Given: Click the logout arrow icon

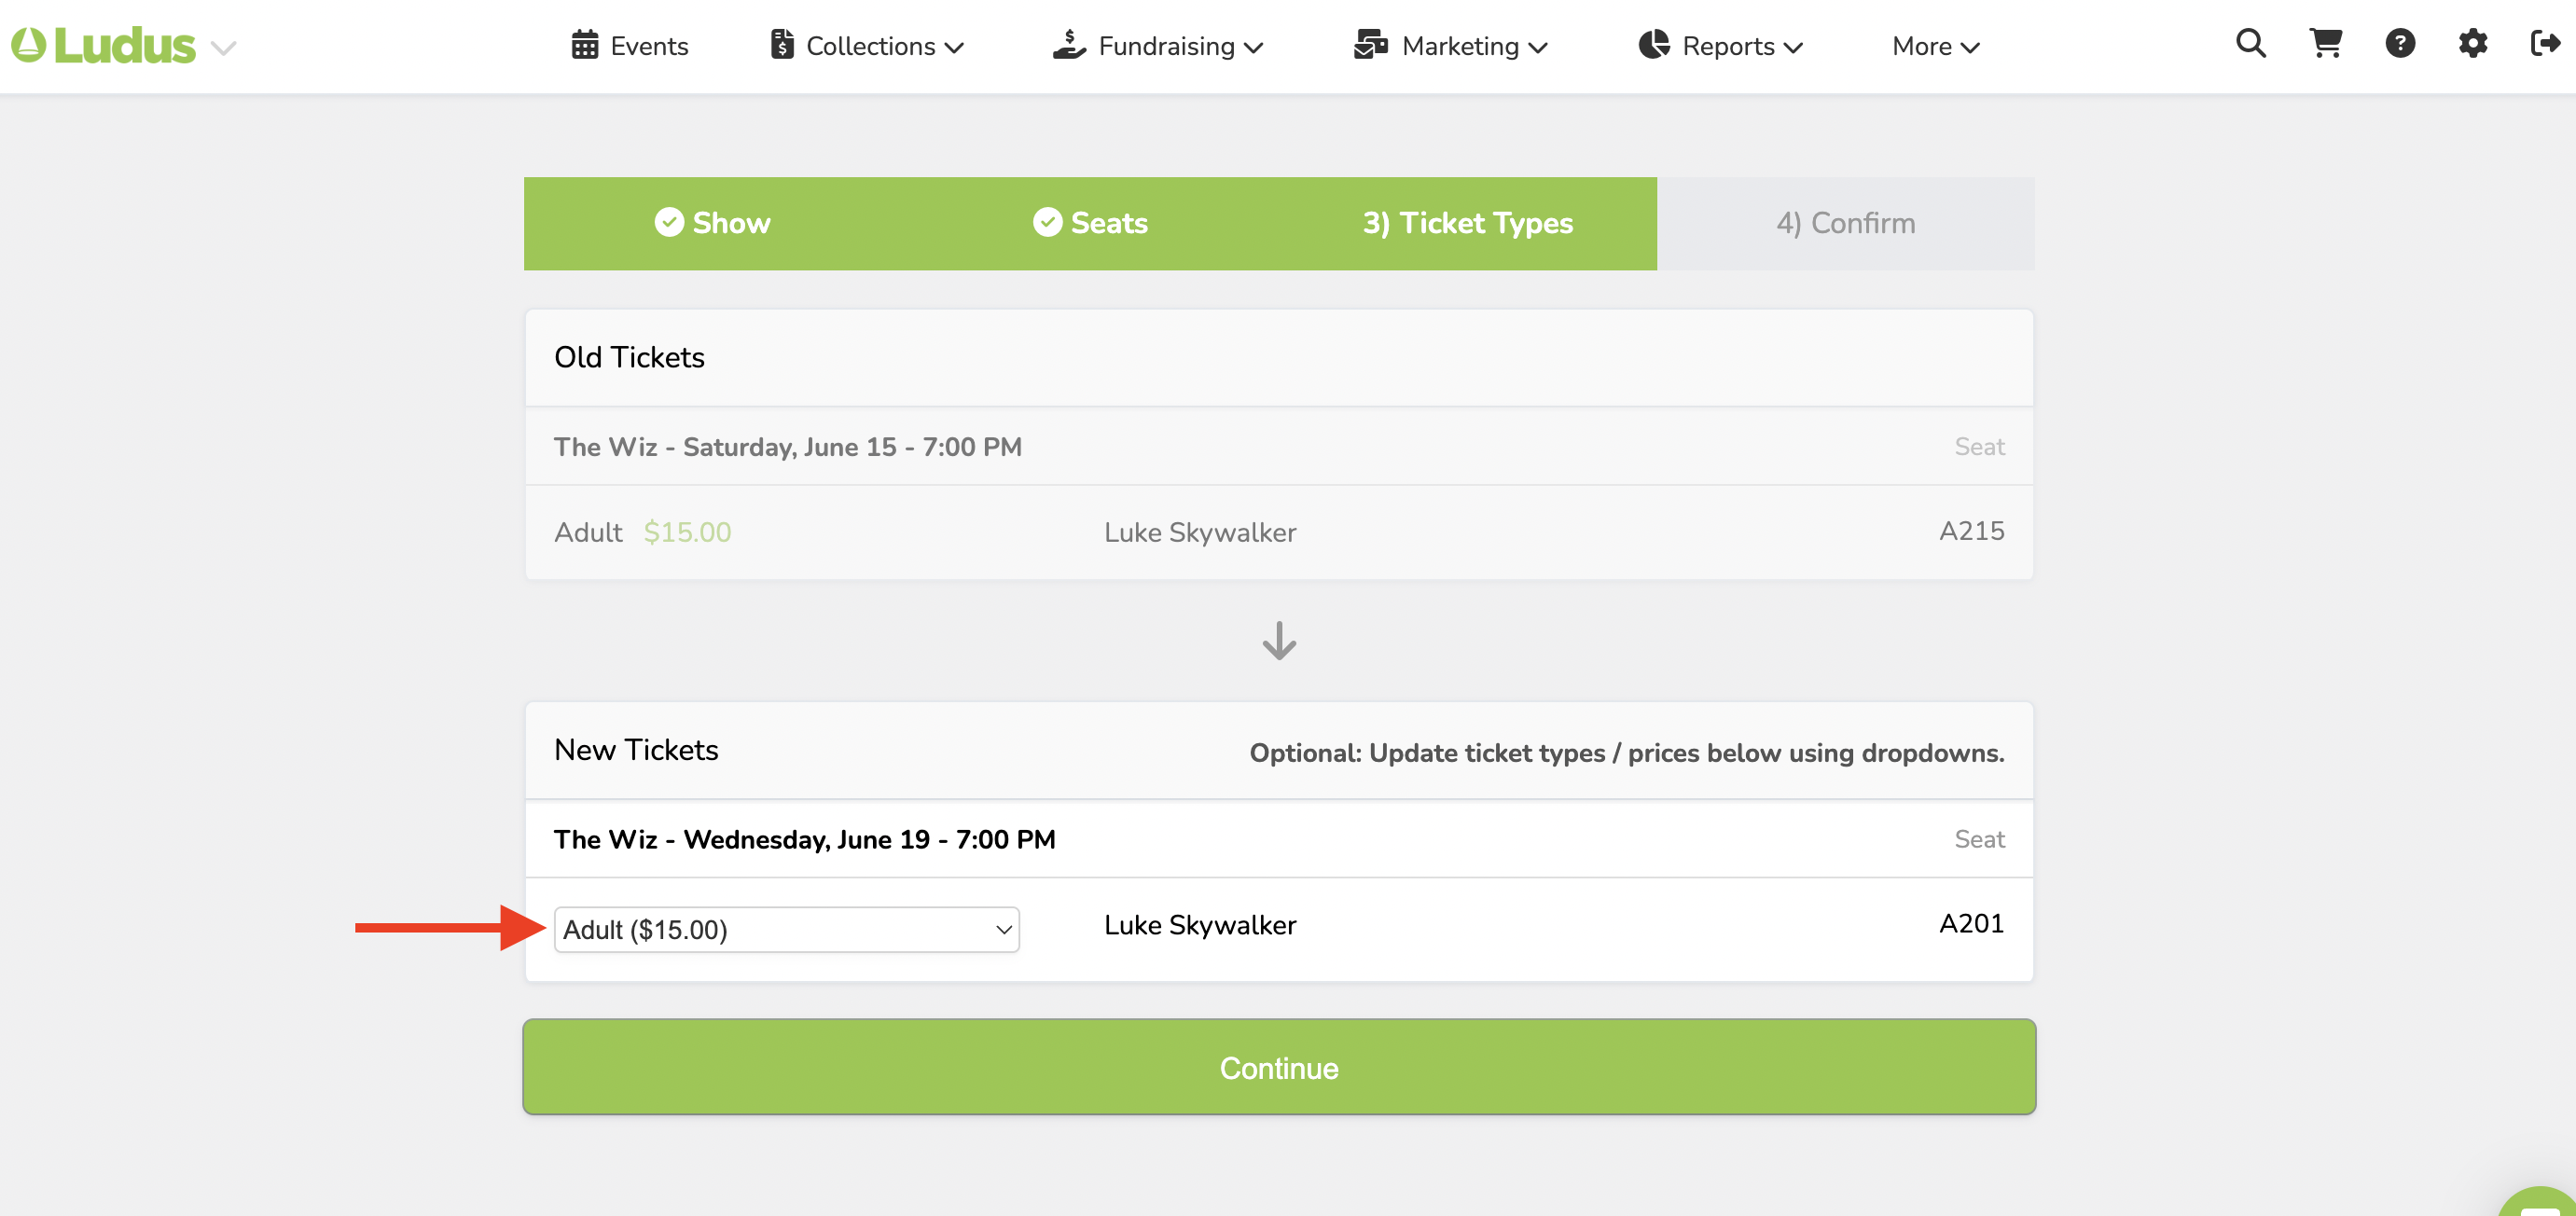Looking at the screenshot, I should click(x=2544, y=44).
